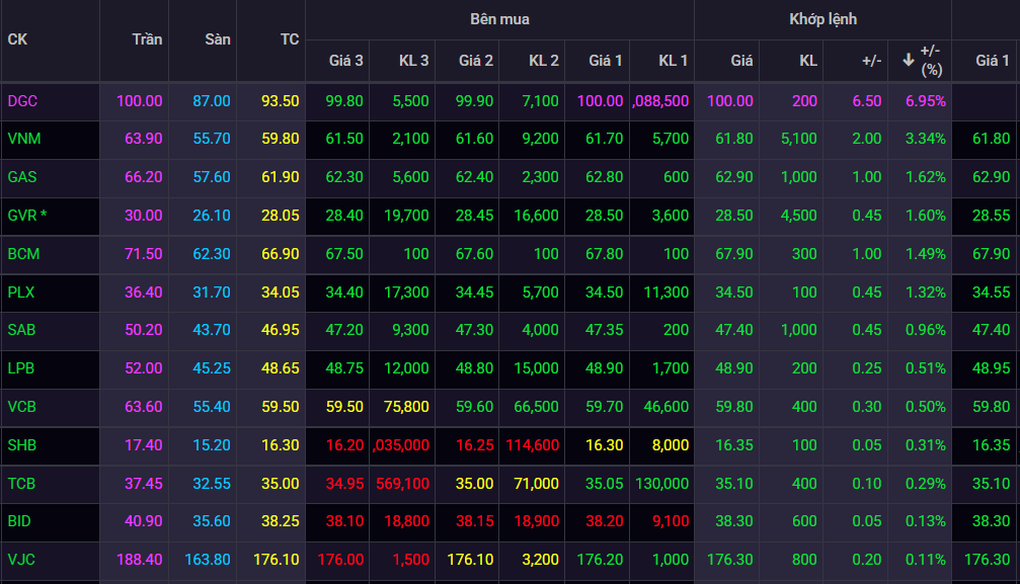1020x584 pixels.
Task: Open the PLX stock symbol
Action: 22,292
